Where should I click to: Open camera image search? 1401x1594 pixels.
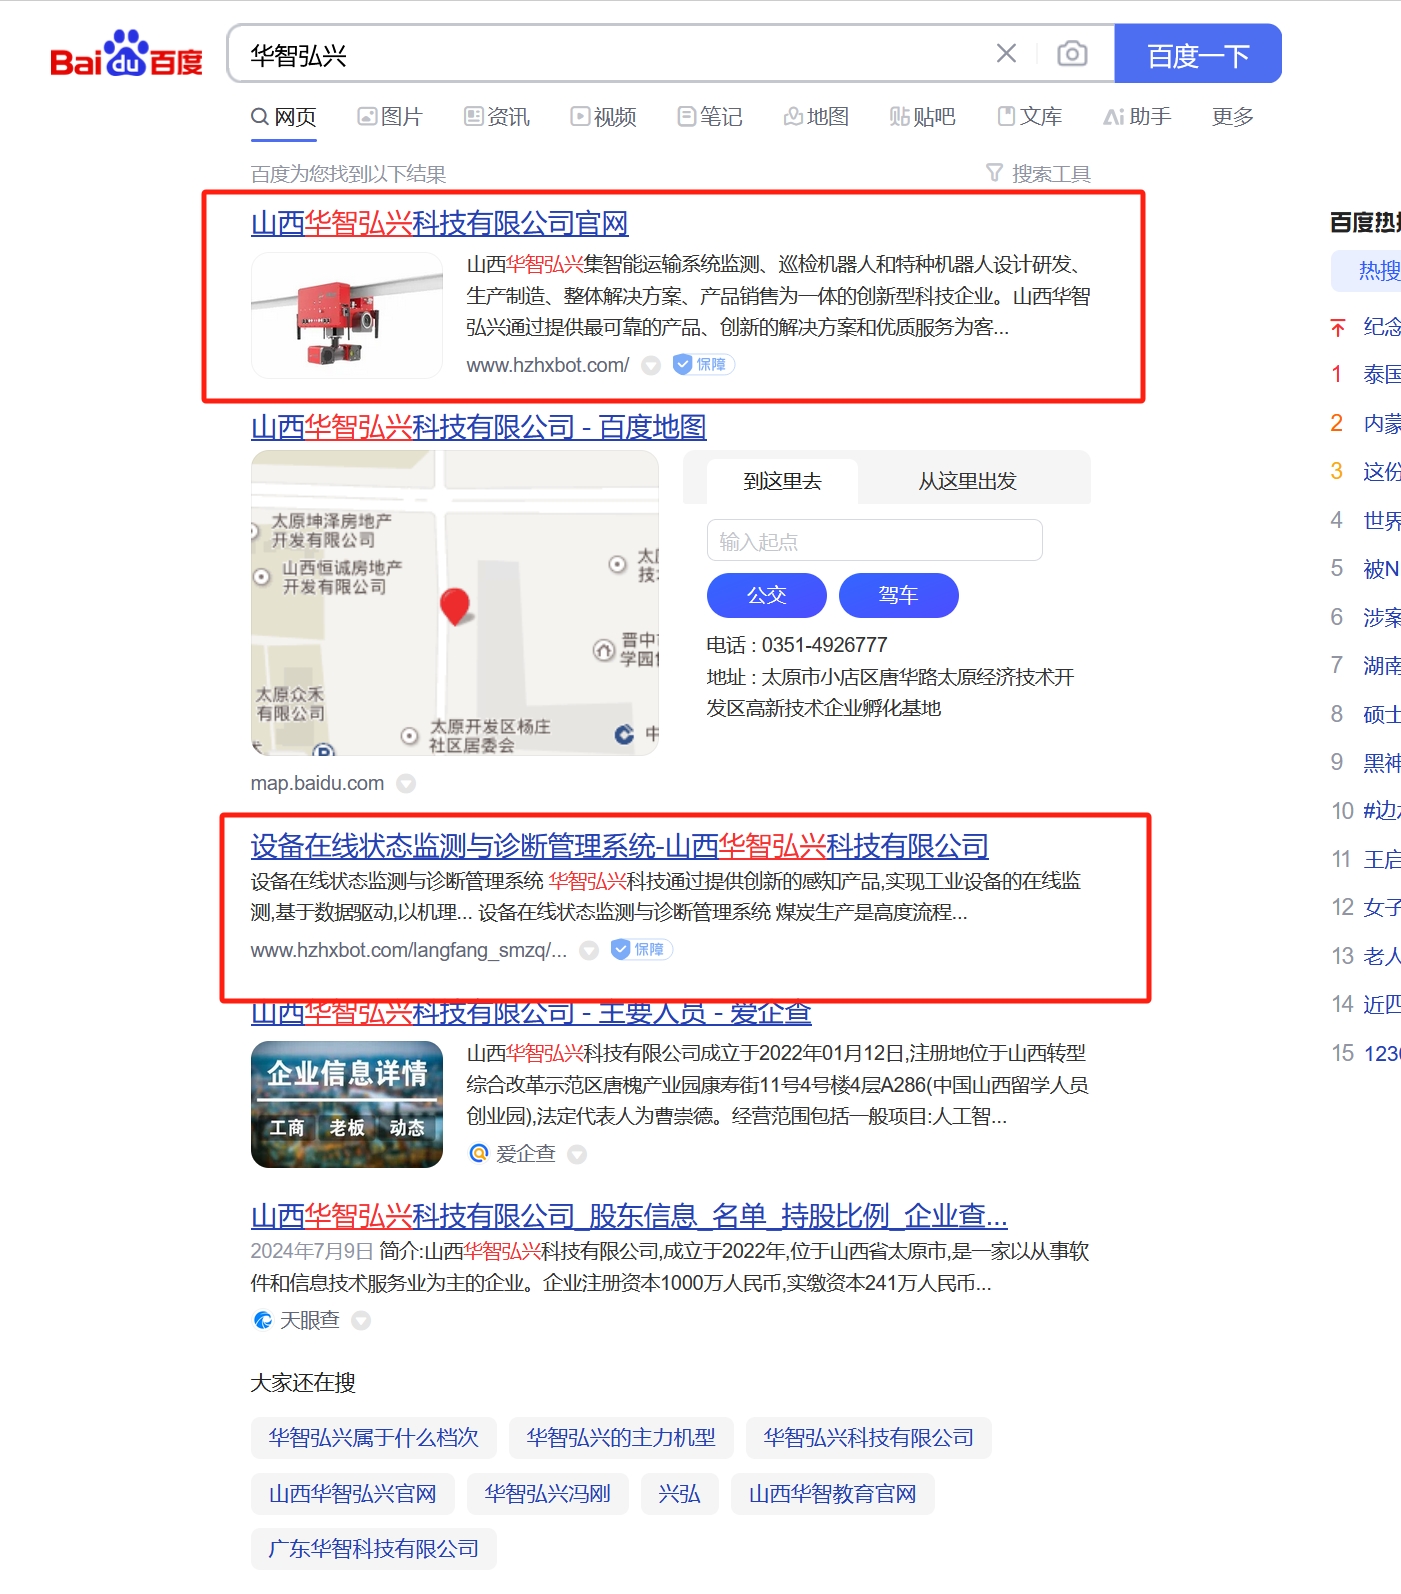click(x=1072, y=54)
